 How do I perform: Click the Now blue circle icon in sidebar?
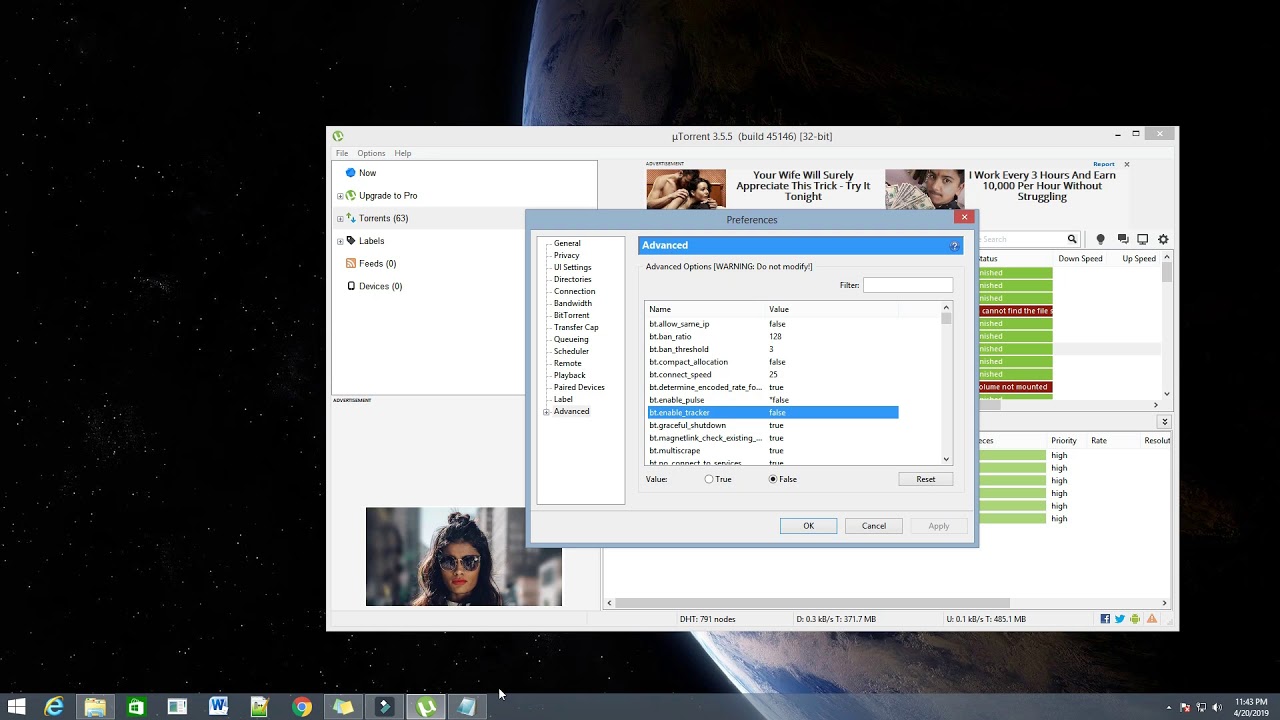click(351, 173)
